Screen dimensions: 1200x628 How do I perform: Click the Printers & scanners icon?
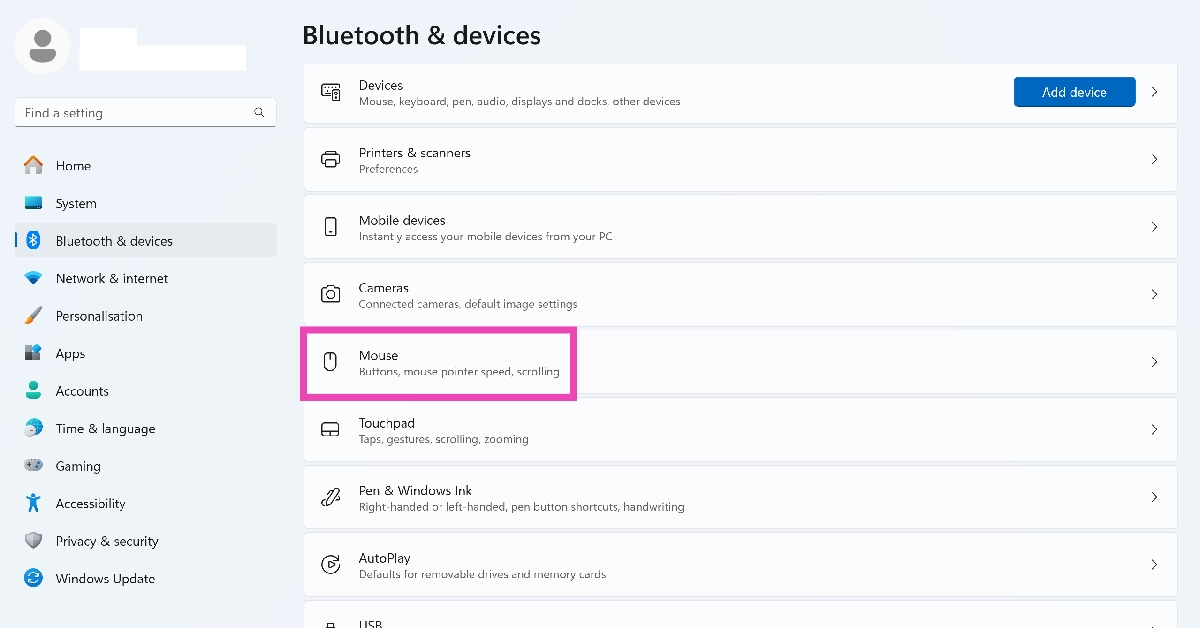[x=330, y=160]
